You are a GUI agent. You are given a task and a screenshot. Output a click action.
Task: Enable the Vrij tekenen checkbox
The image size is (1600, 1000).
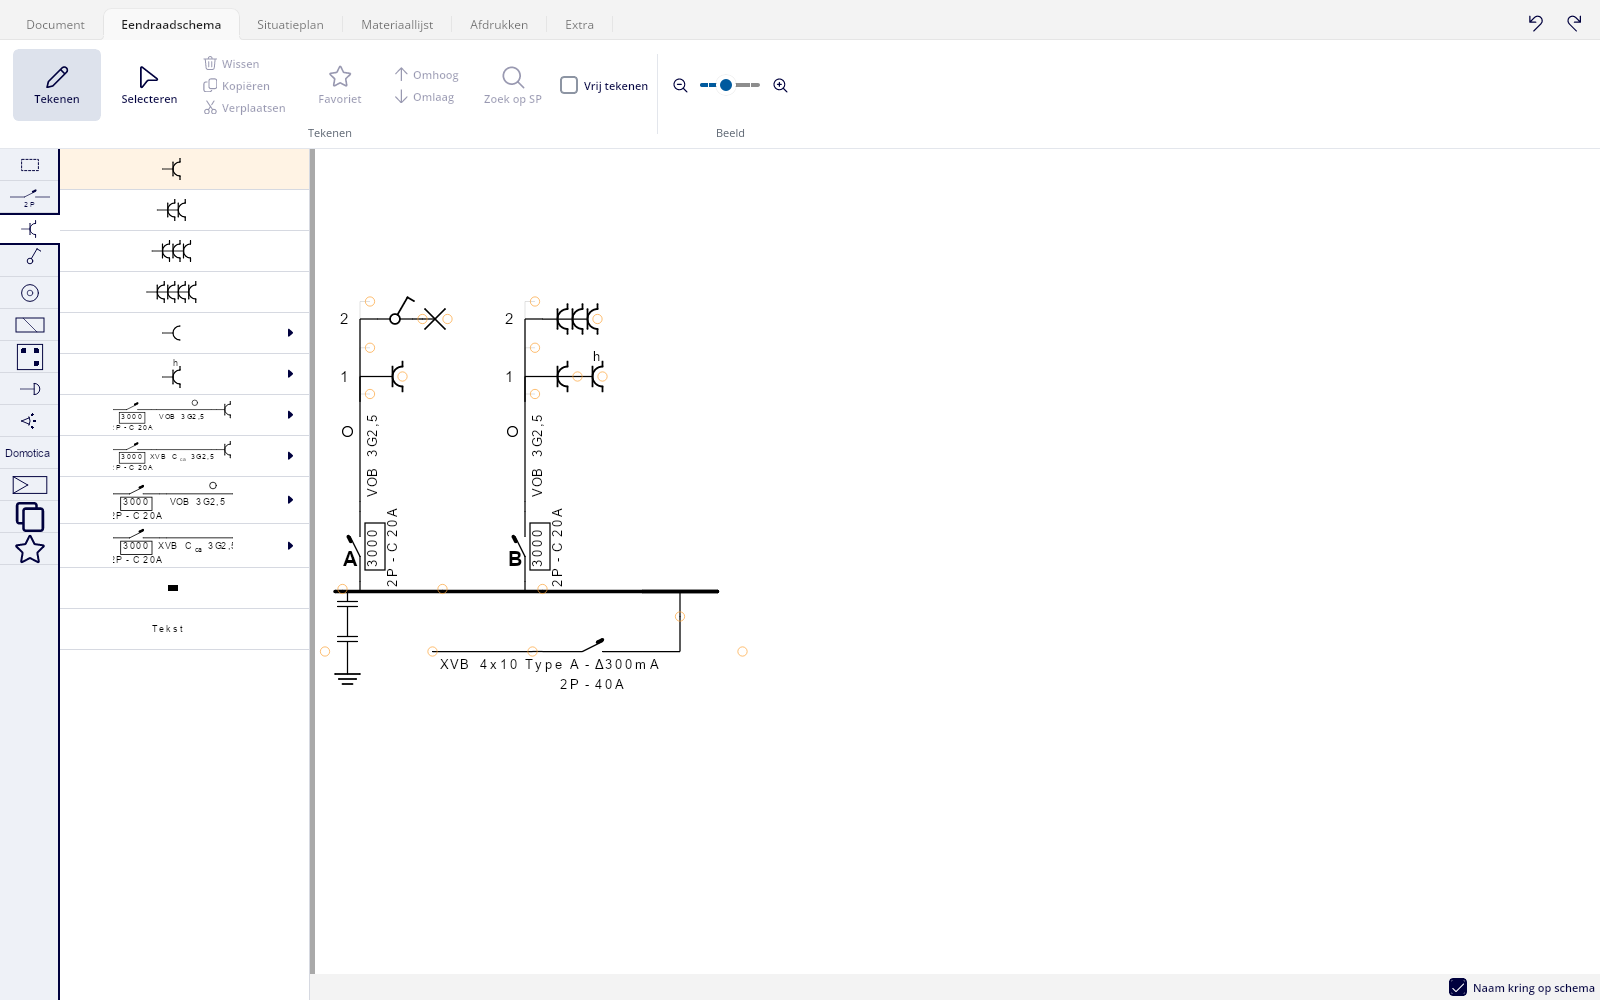(x=569, y=85)
